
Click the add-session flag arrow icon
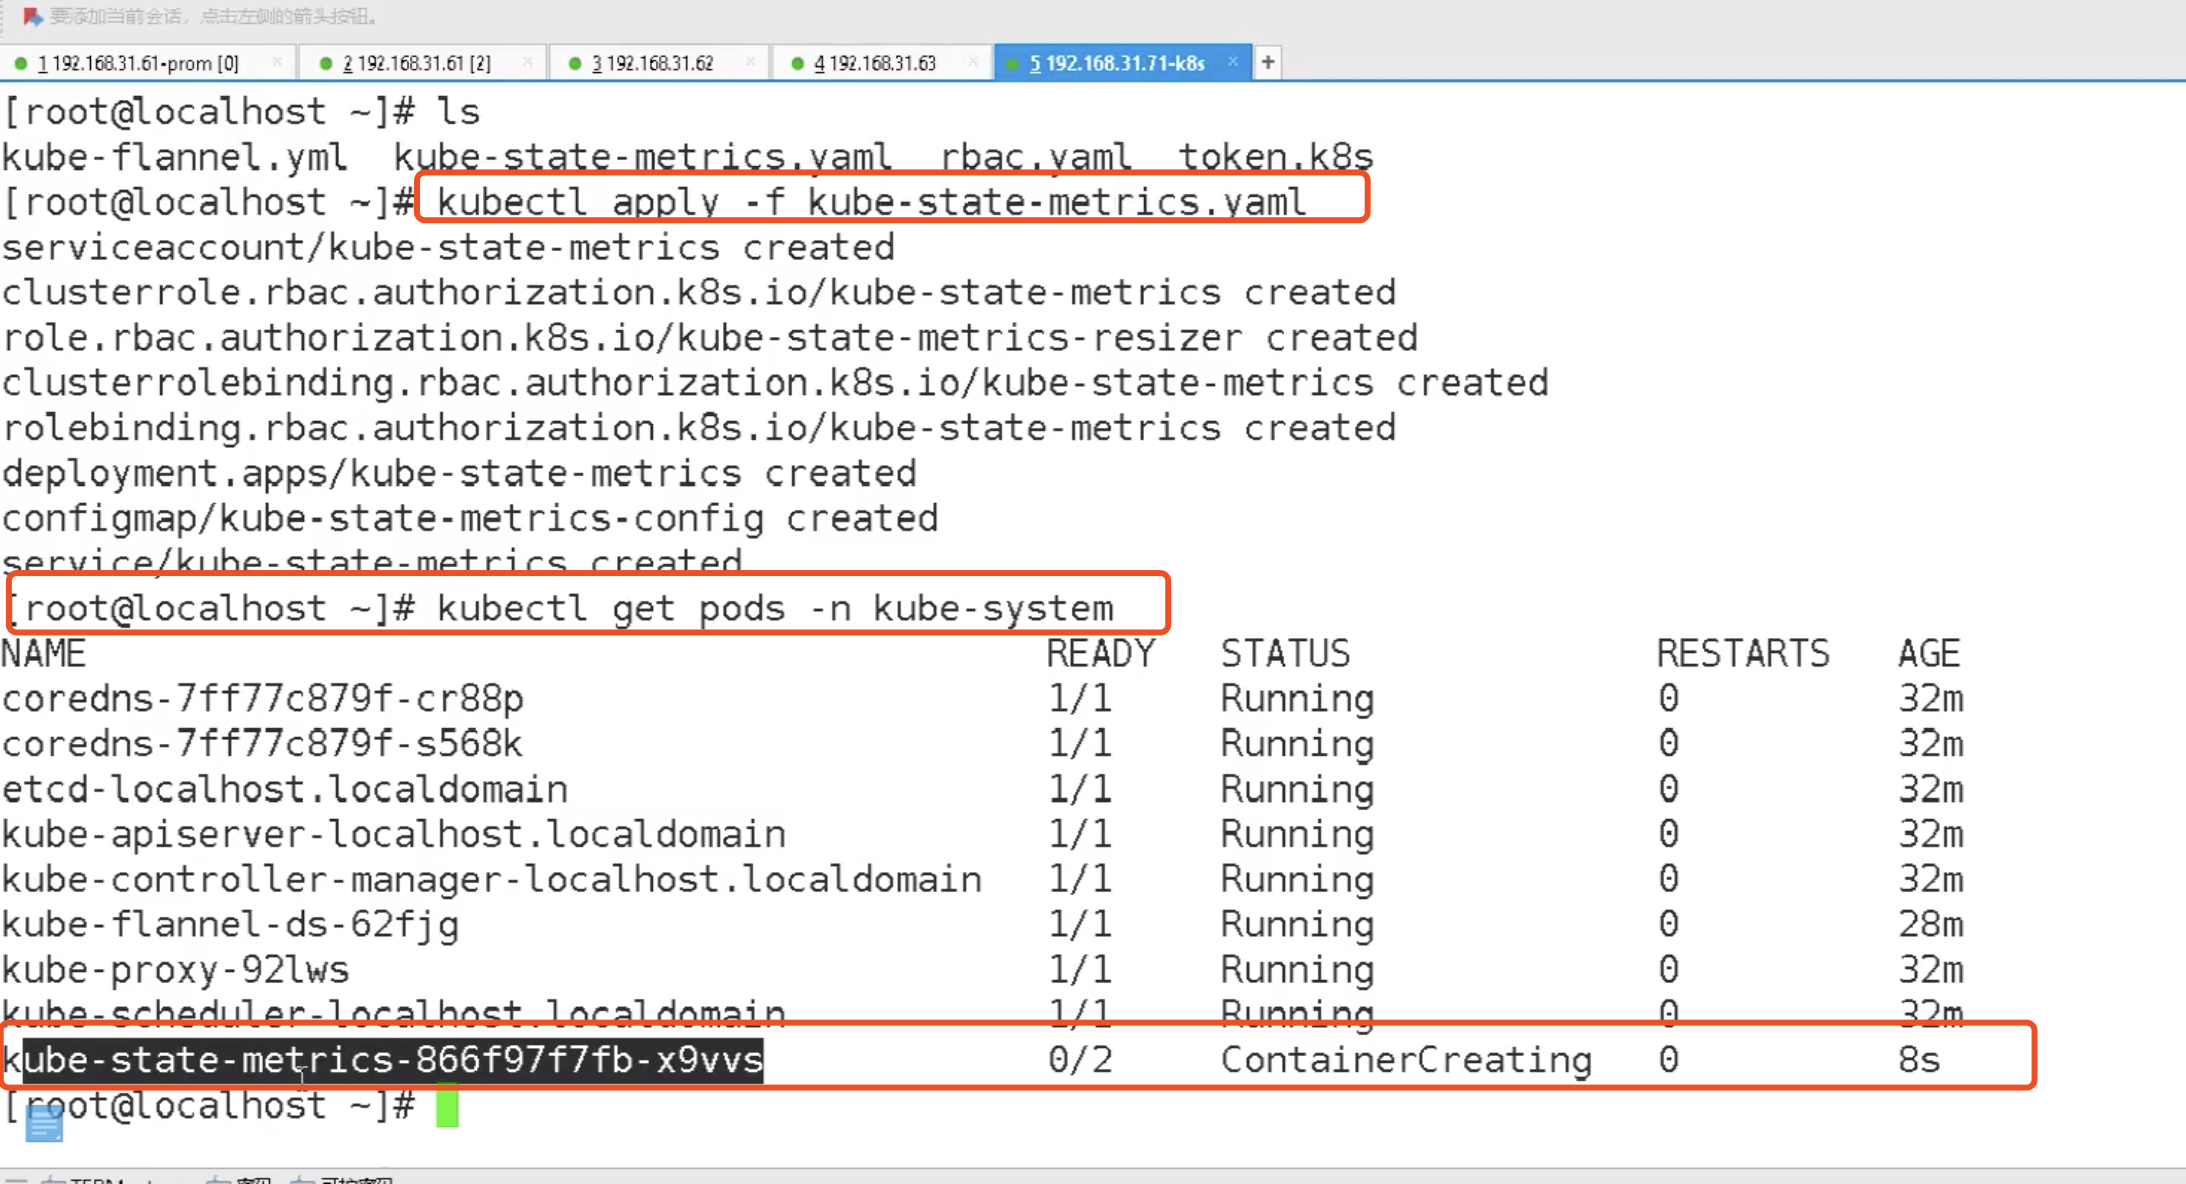pyautogui.click(x=32, y=16)
